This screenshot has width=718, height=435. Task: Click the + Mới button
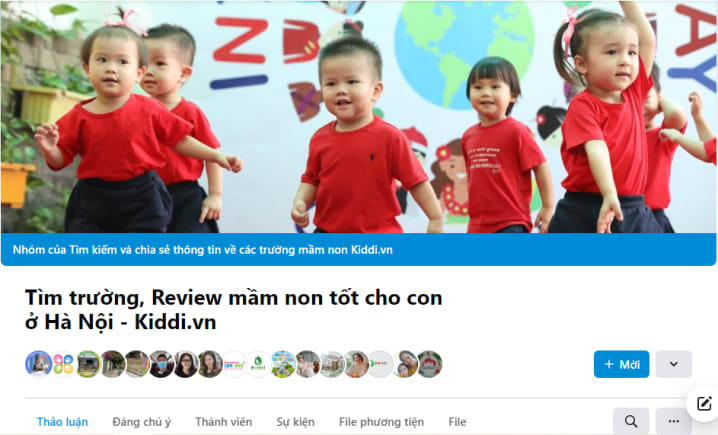(x=621, y=364)
